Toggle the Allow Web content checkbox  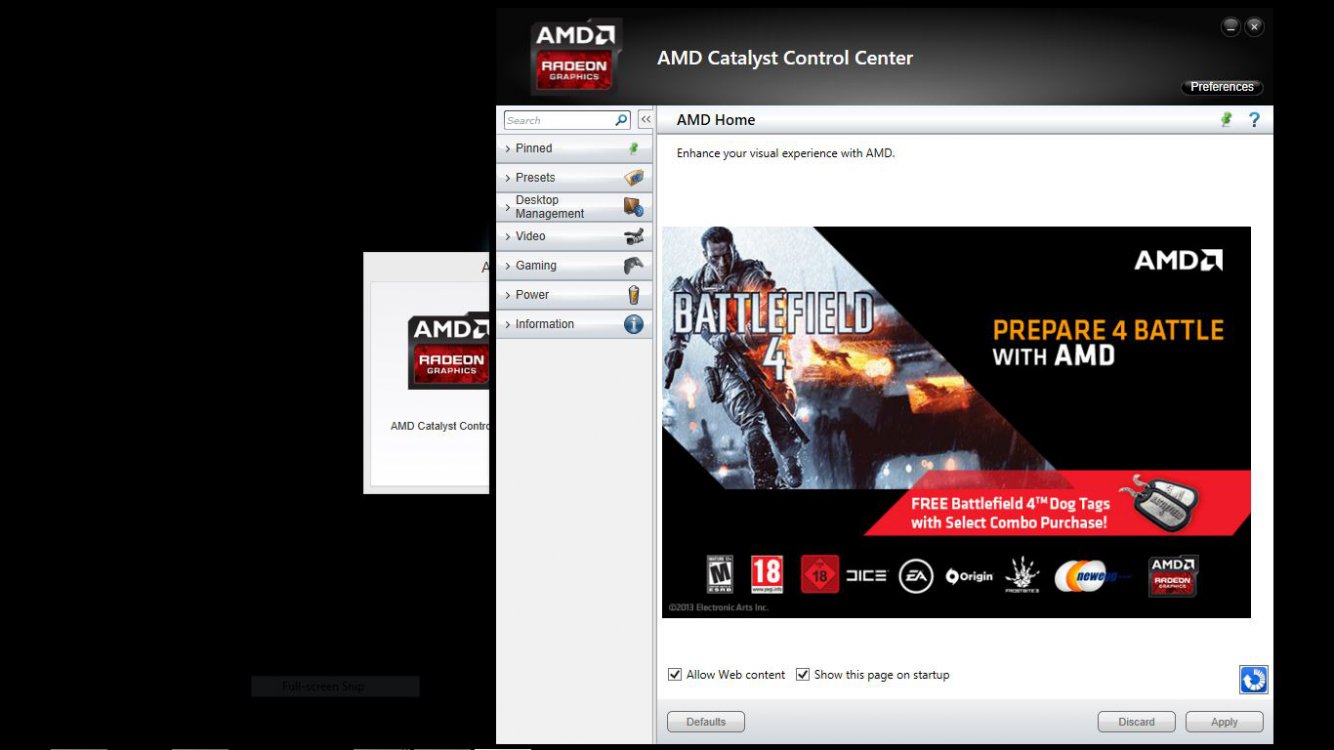(675, 675)
